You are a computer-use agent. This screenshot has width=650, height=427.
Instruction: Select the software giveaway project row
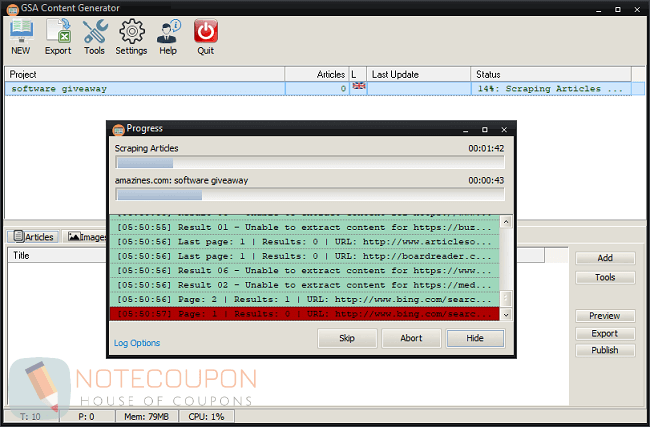[318, 89]
